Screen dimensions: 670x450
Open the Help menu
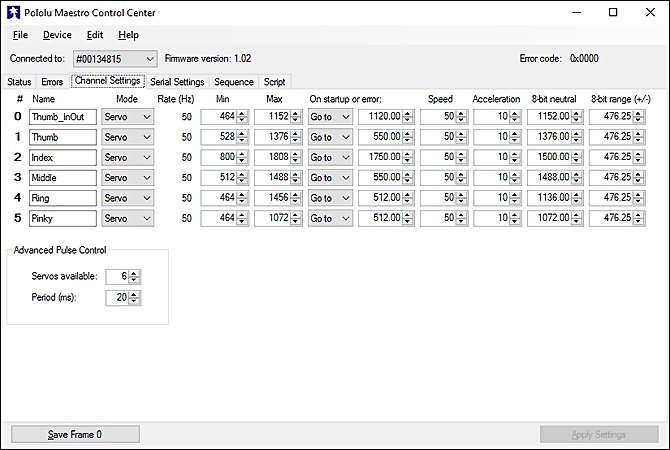(128, 35)
